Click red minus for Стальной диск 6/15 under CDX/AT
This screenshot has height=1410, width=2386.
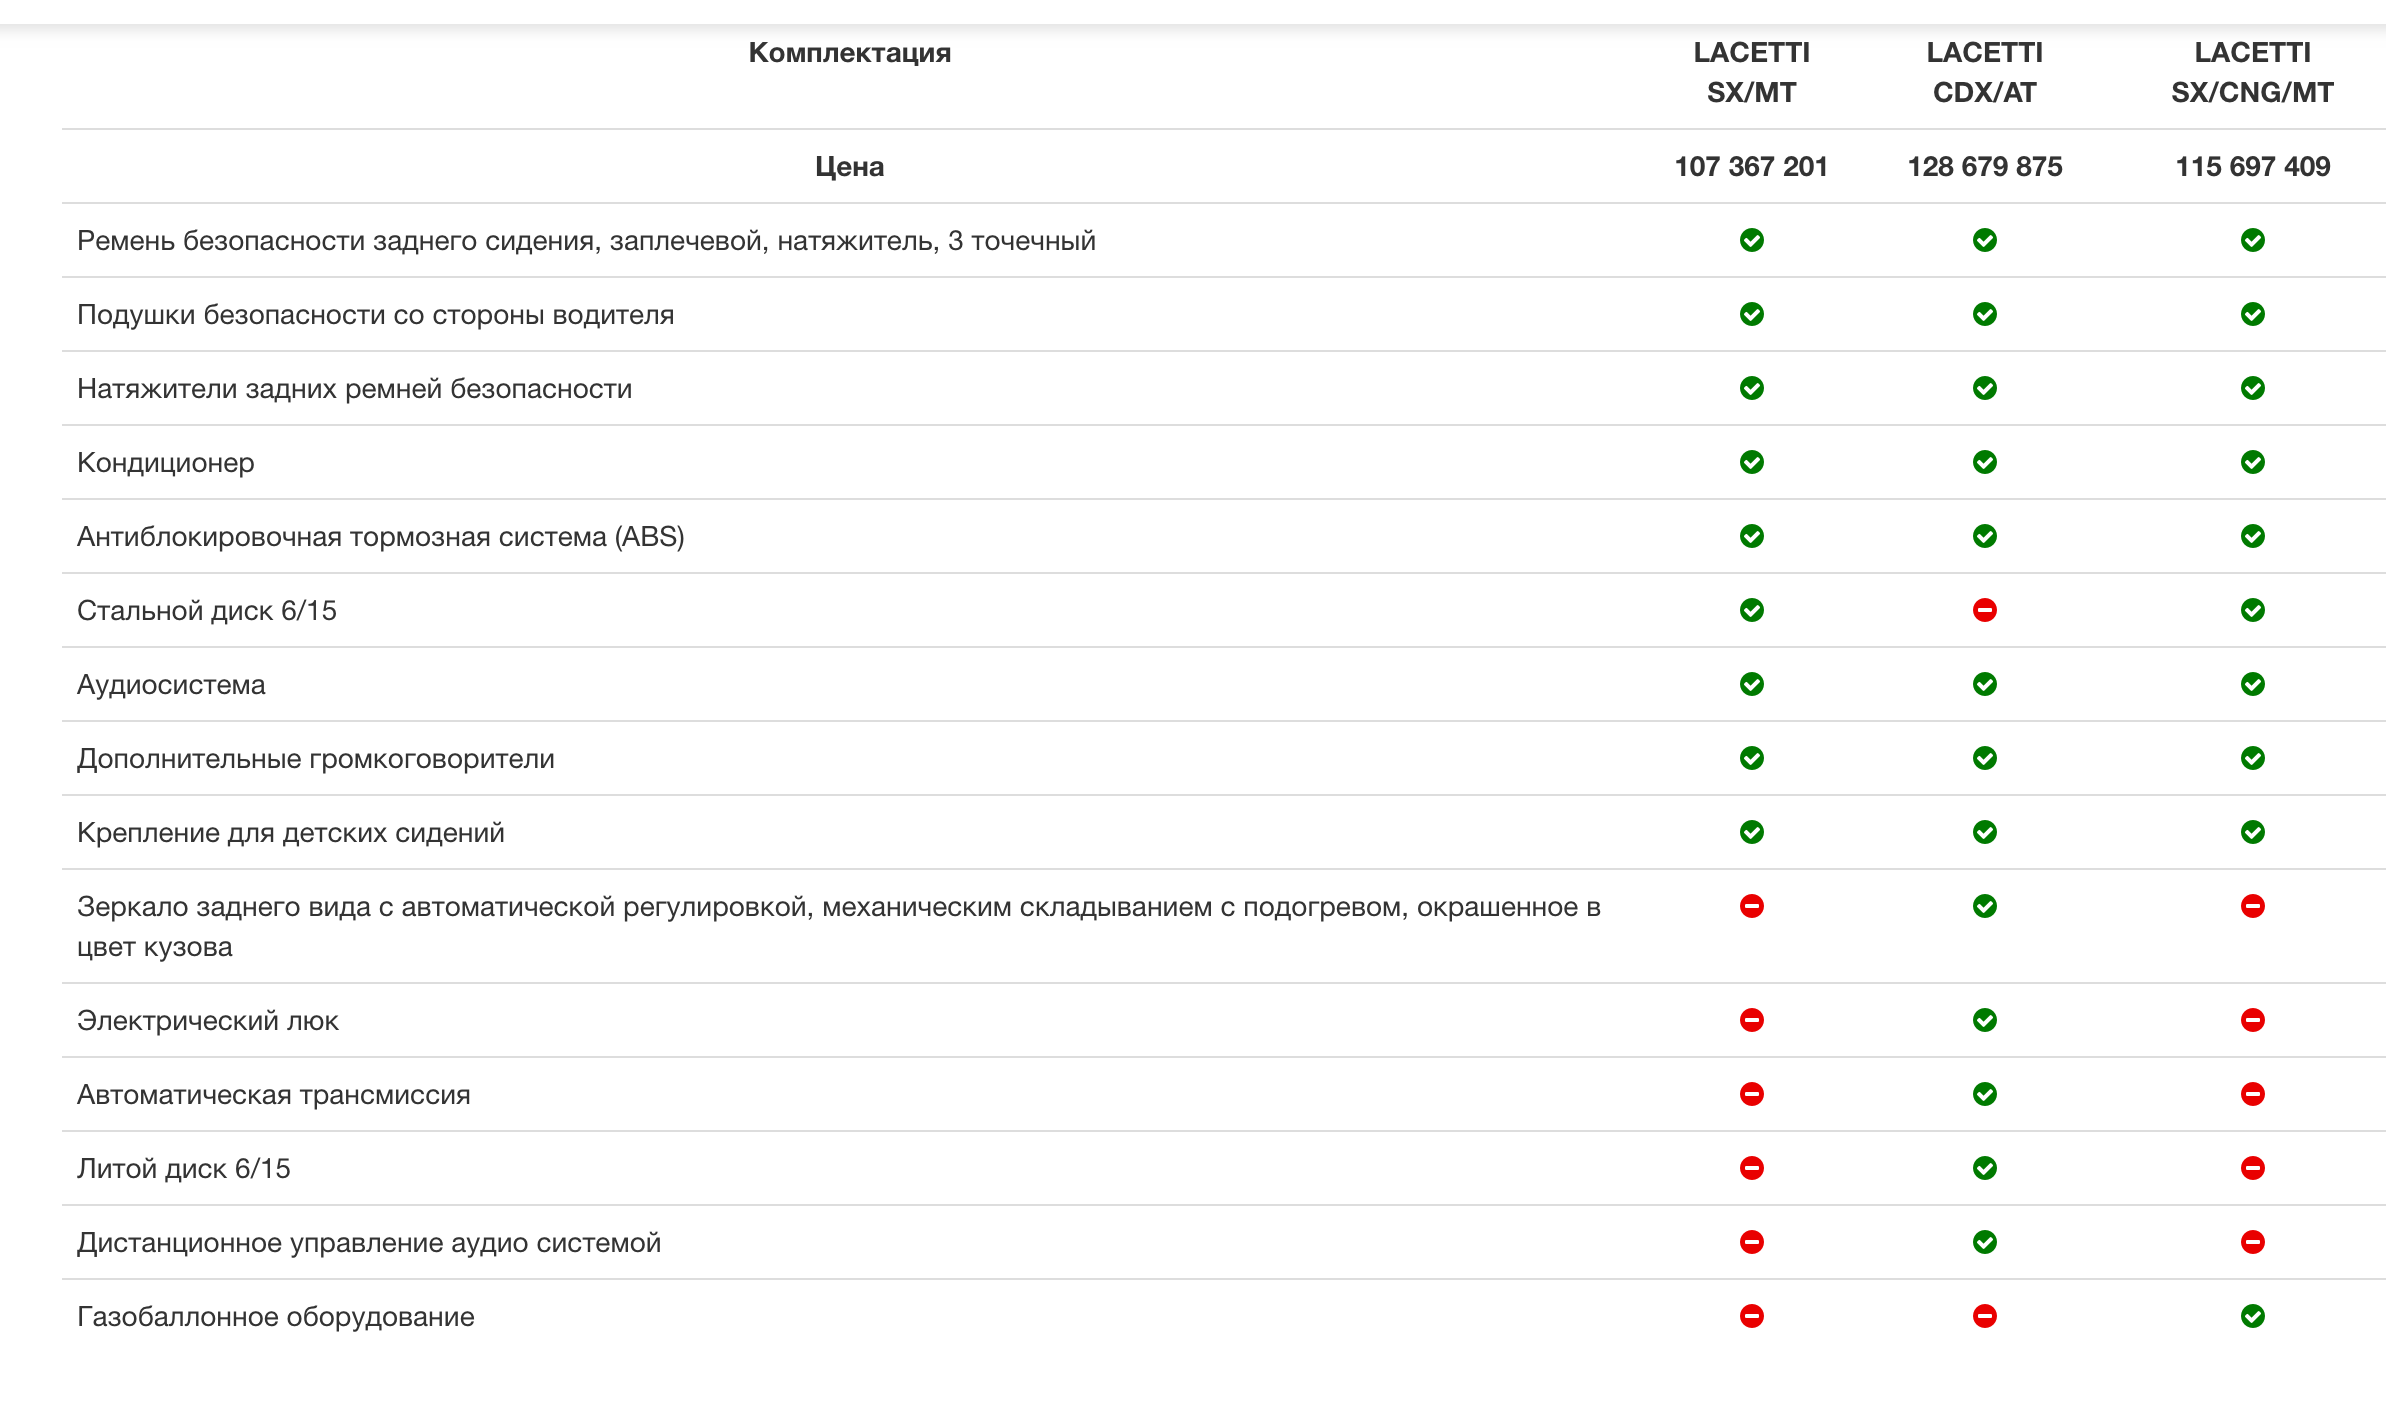click(1984, 610)
